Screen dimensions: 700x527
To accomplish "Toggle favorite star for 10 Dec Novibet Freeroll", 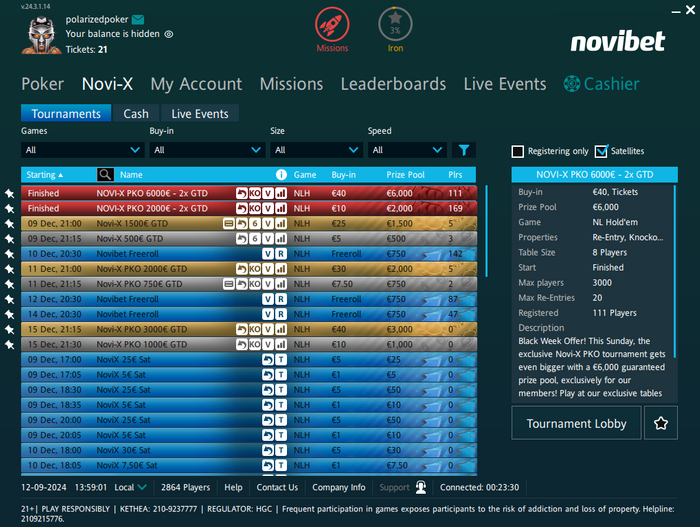I will 9,254.
